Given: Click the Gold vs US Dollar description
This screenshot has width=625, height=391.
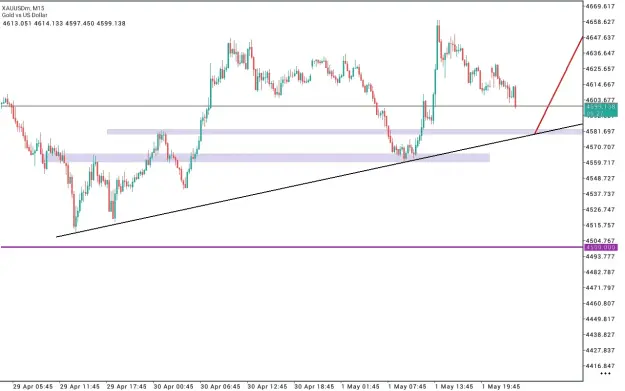Looking at the screenshot, I should [x=24, y=15].
